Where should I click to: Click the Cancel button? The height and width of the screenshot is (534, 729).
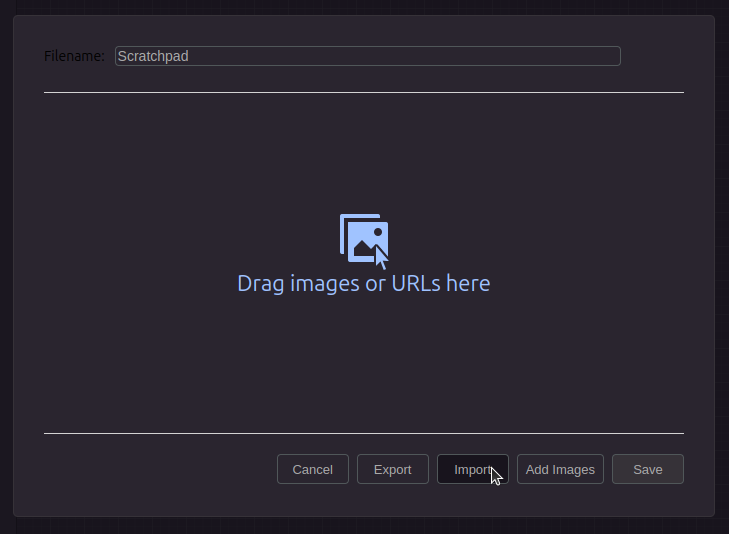tap(312, 469)
